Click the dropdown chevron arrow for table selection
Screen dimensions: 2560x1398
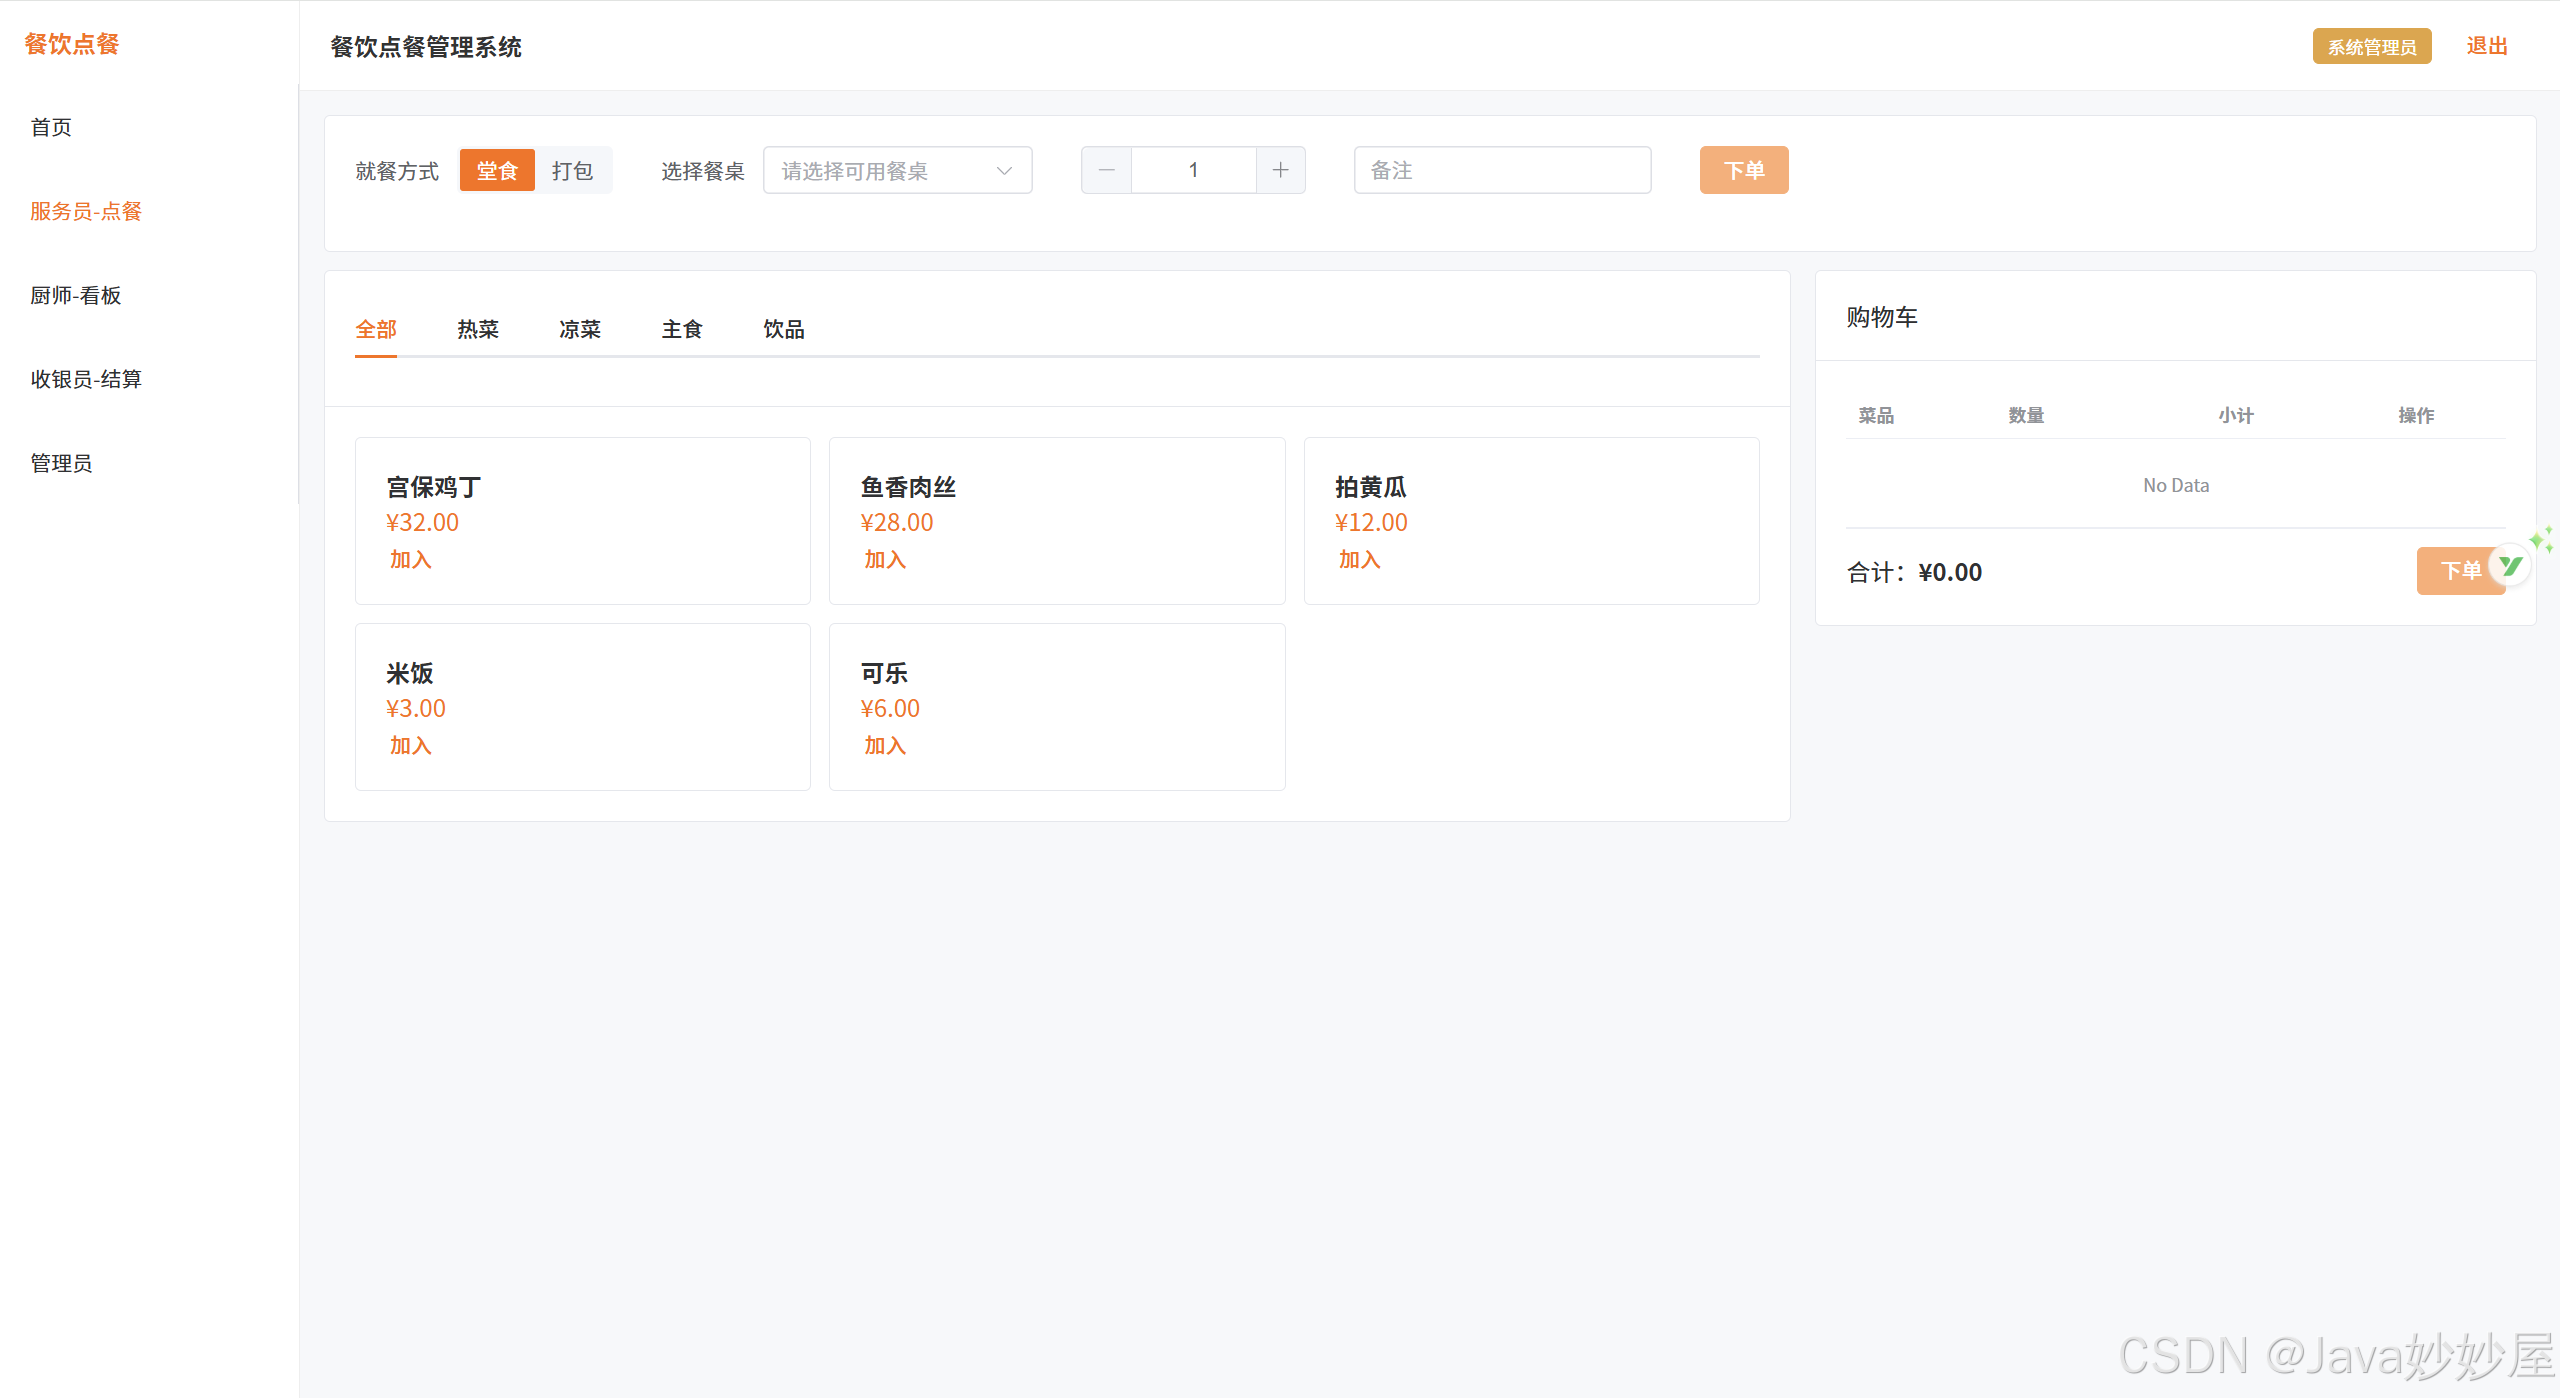[x=1004, y=171]
